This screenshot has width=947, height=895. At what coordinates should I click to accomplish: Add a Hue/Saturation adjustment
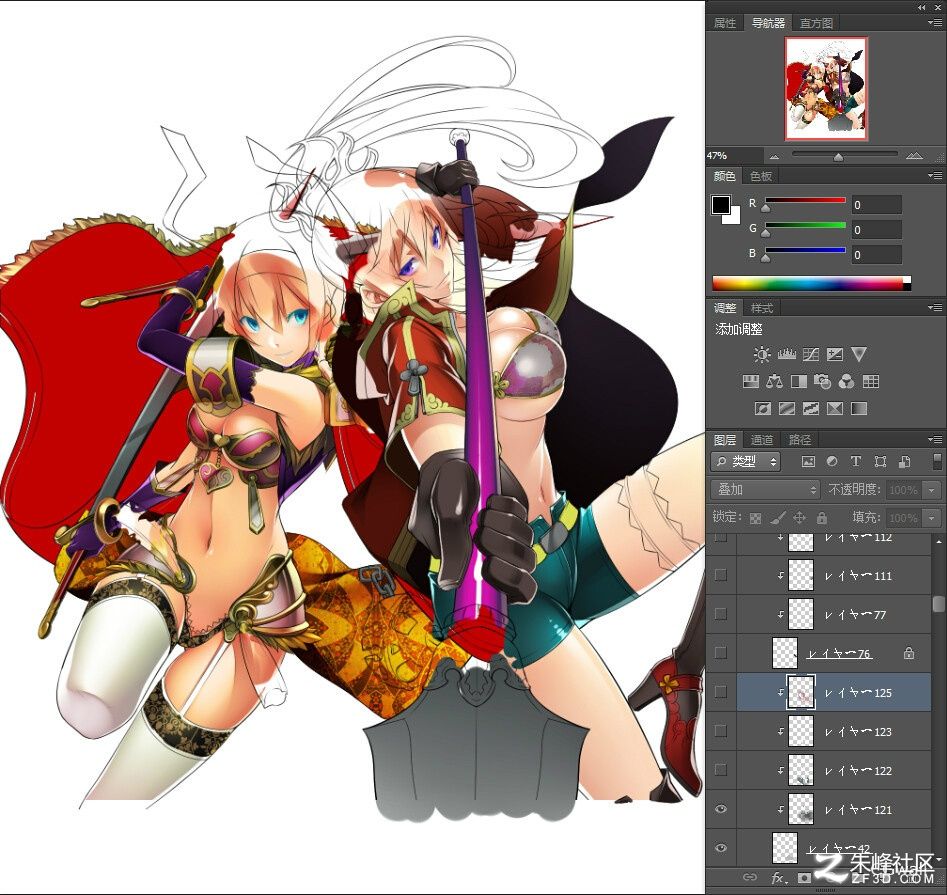750,382
